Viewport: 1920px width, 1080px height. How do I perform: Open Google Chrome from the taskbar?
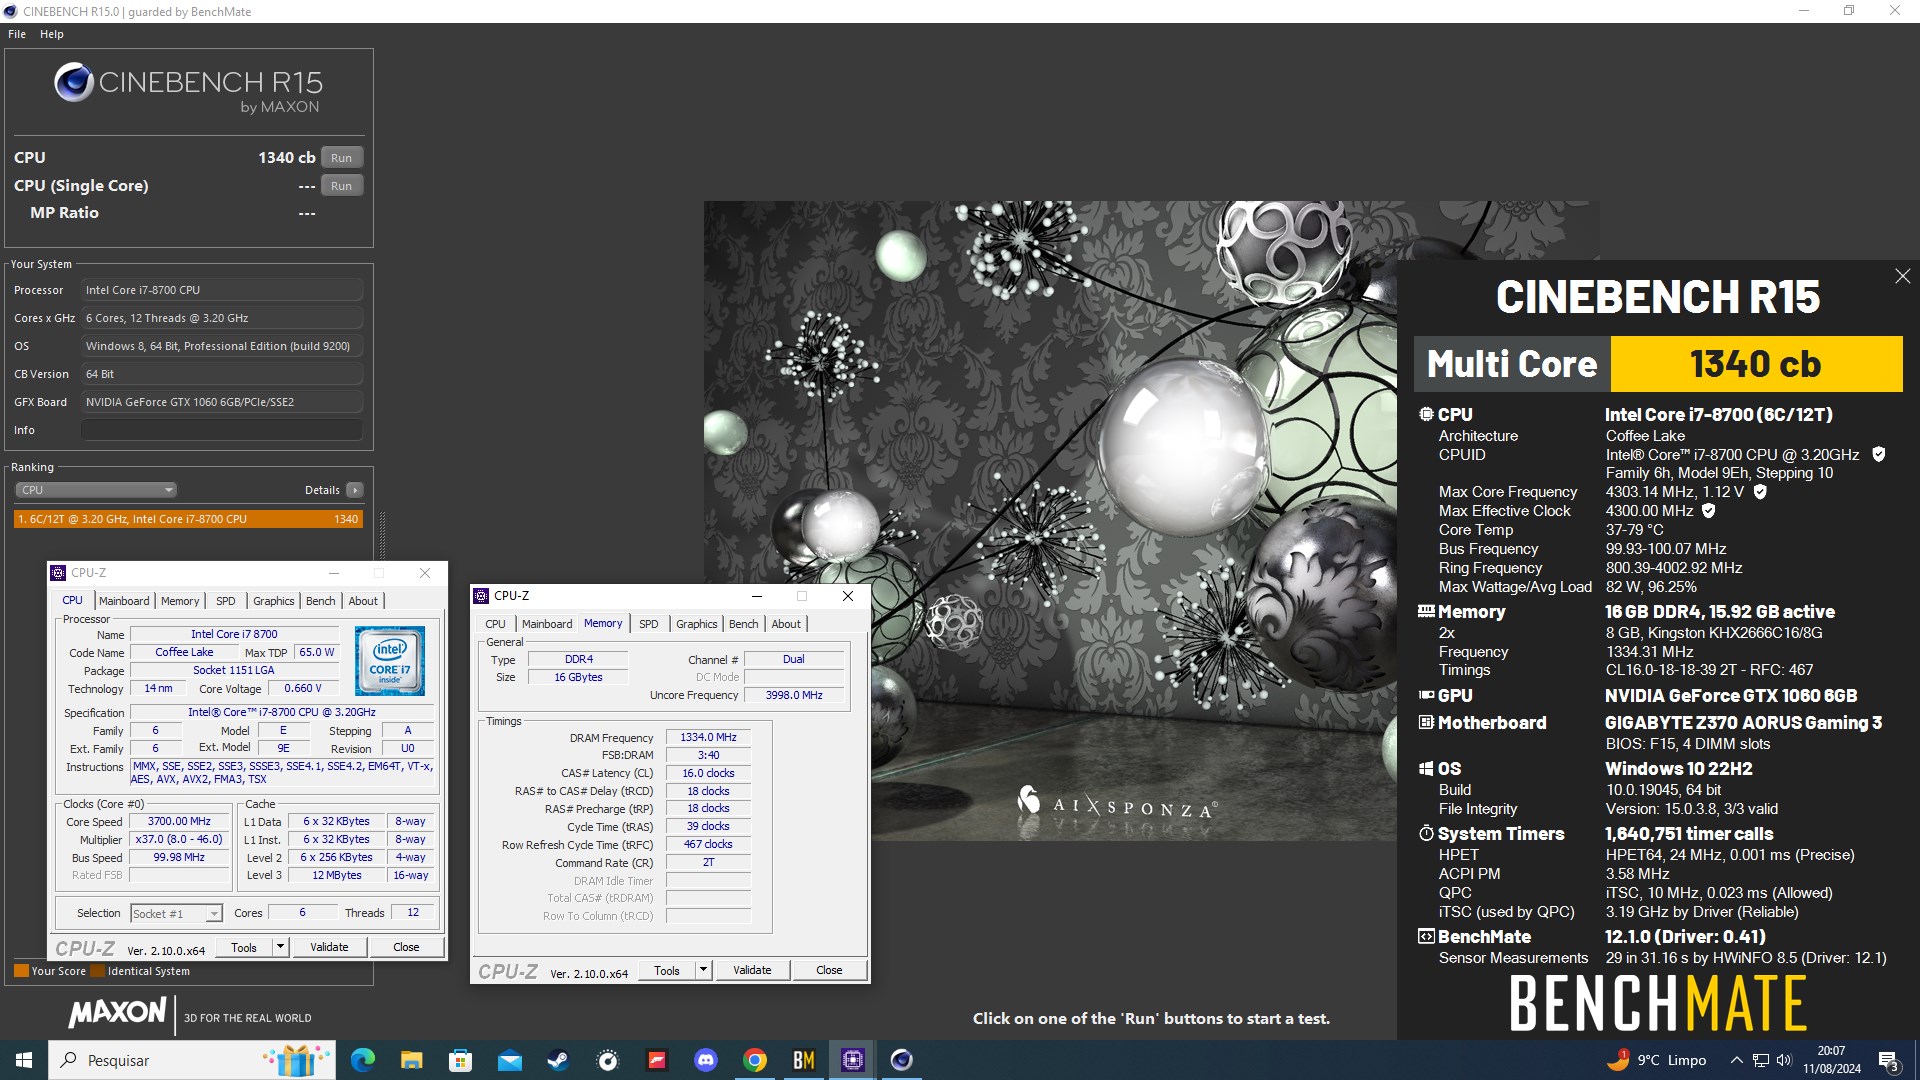[755, 1060]
